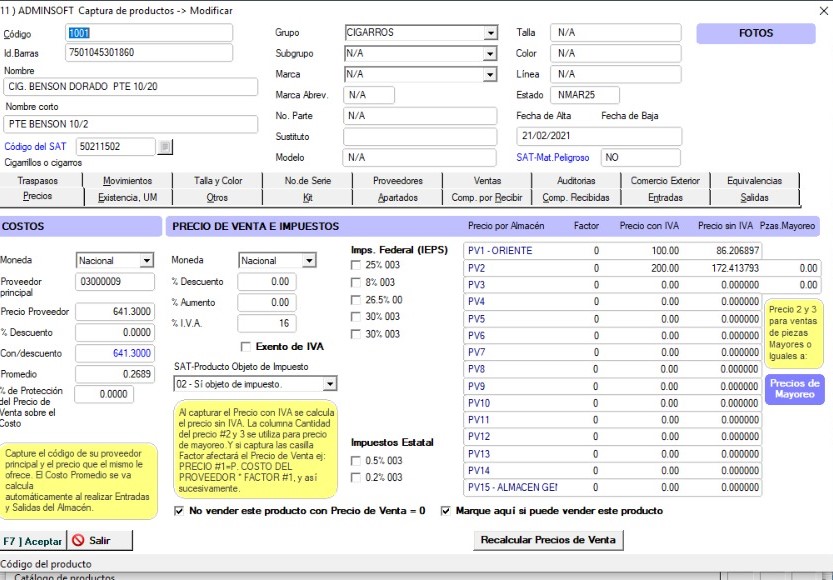Enable the 25% 003 IEPS tax

click(357, 265)
